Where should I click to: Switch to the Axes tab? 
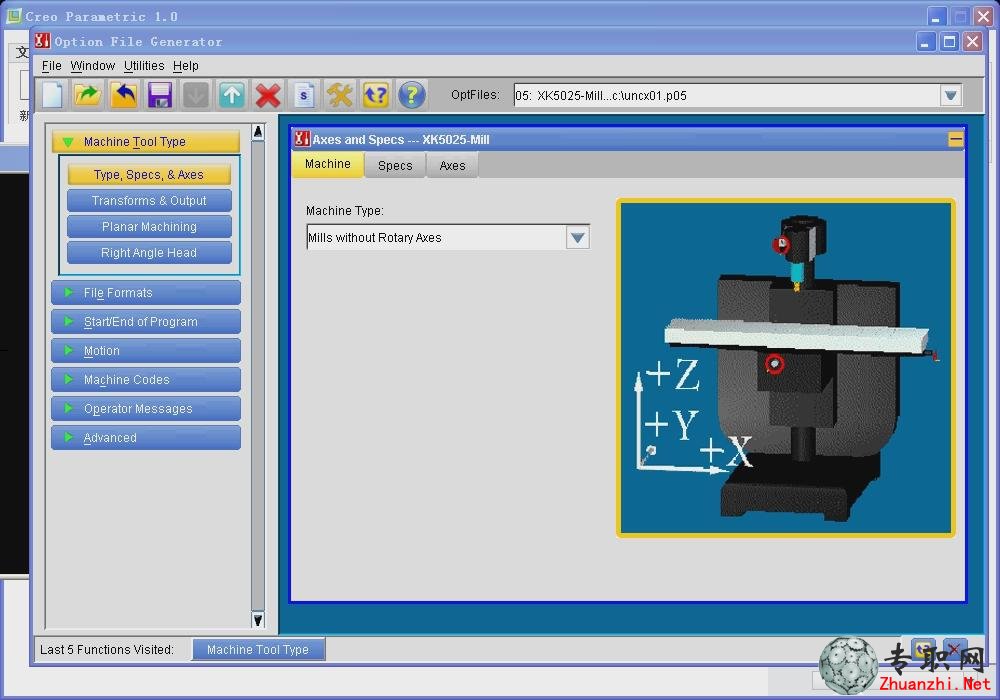pyautogui.click(x=452, y=166)
